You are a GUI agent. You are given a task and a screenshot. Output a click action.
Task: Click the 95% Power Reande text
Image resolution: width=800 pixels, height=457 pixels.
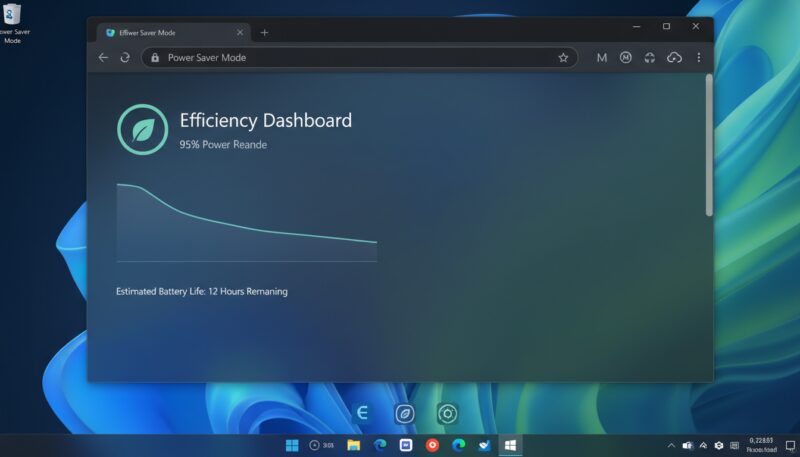point(223,144)
